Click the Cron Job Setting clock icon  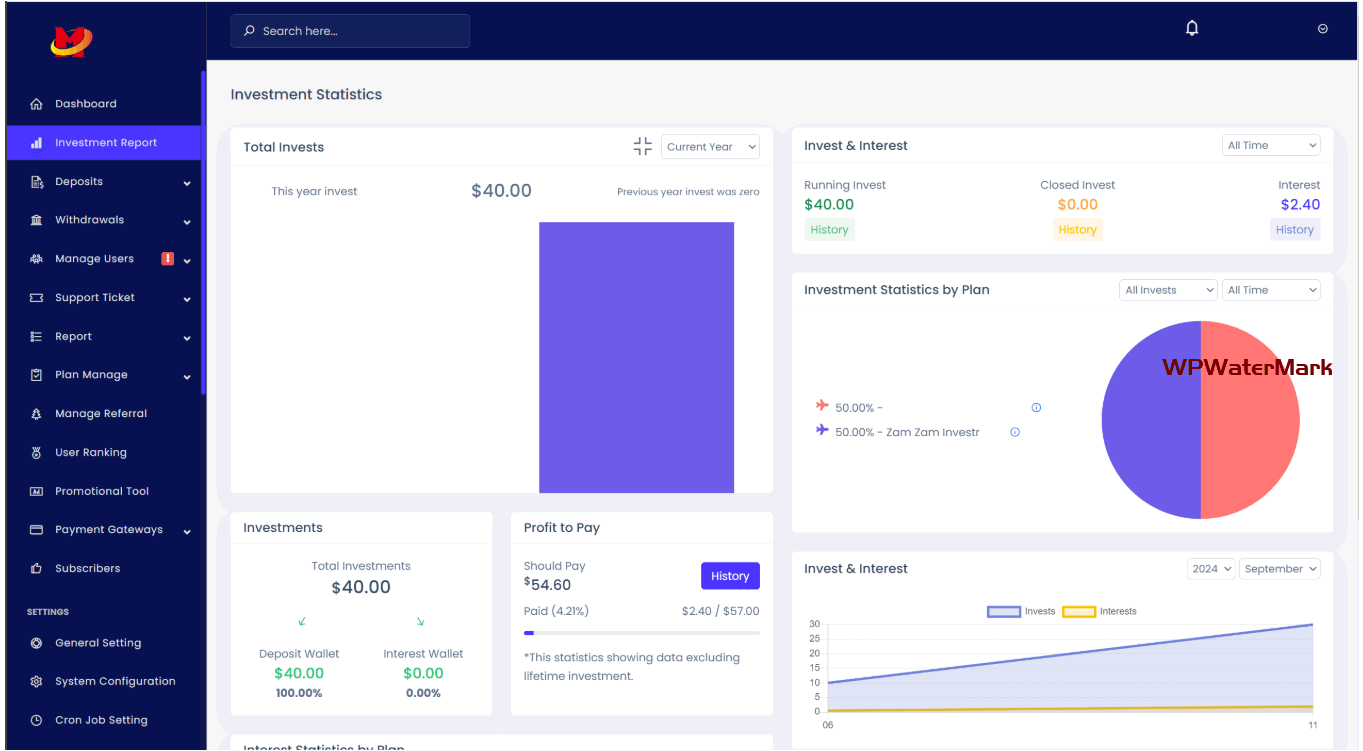pyautogui.click(x=37, y=720)
